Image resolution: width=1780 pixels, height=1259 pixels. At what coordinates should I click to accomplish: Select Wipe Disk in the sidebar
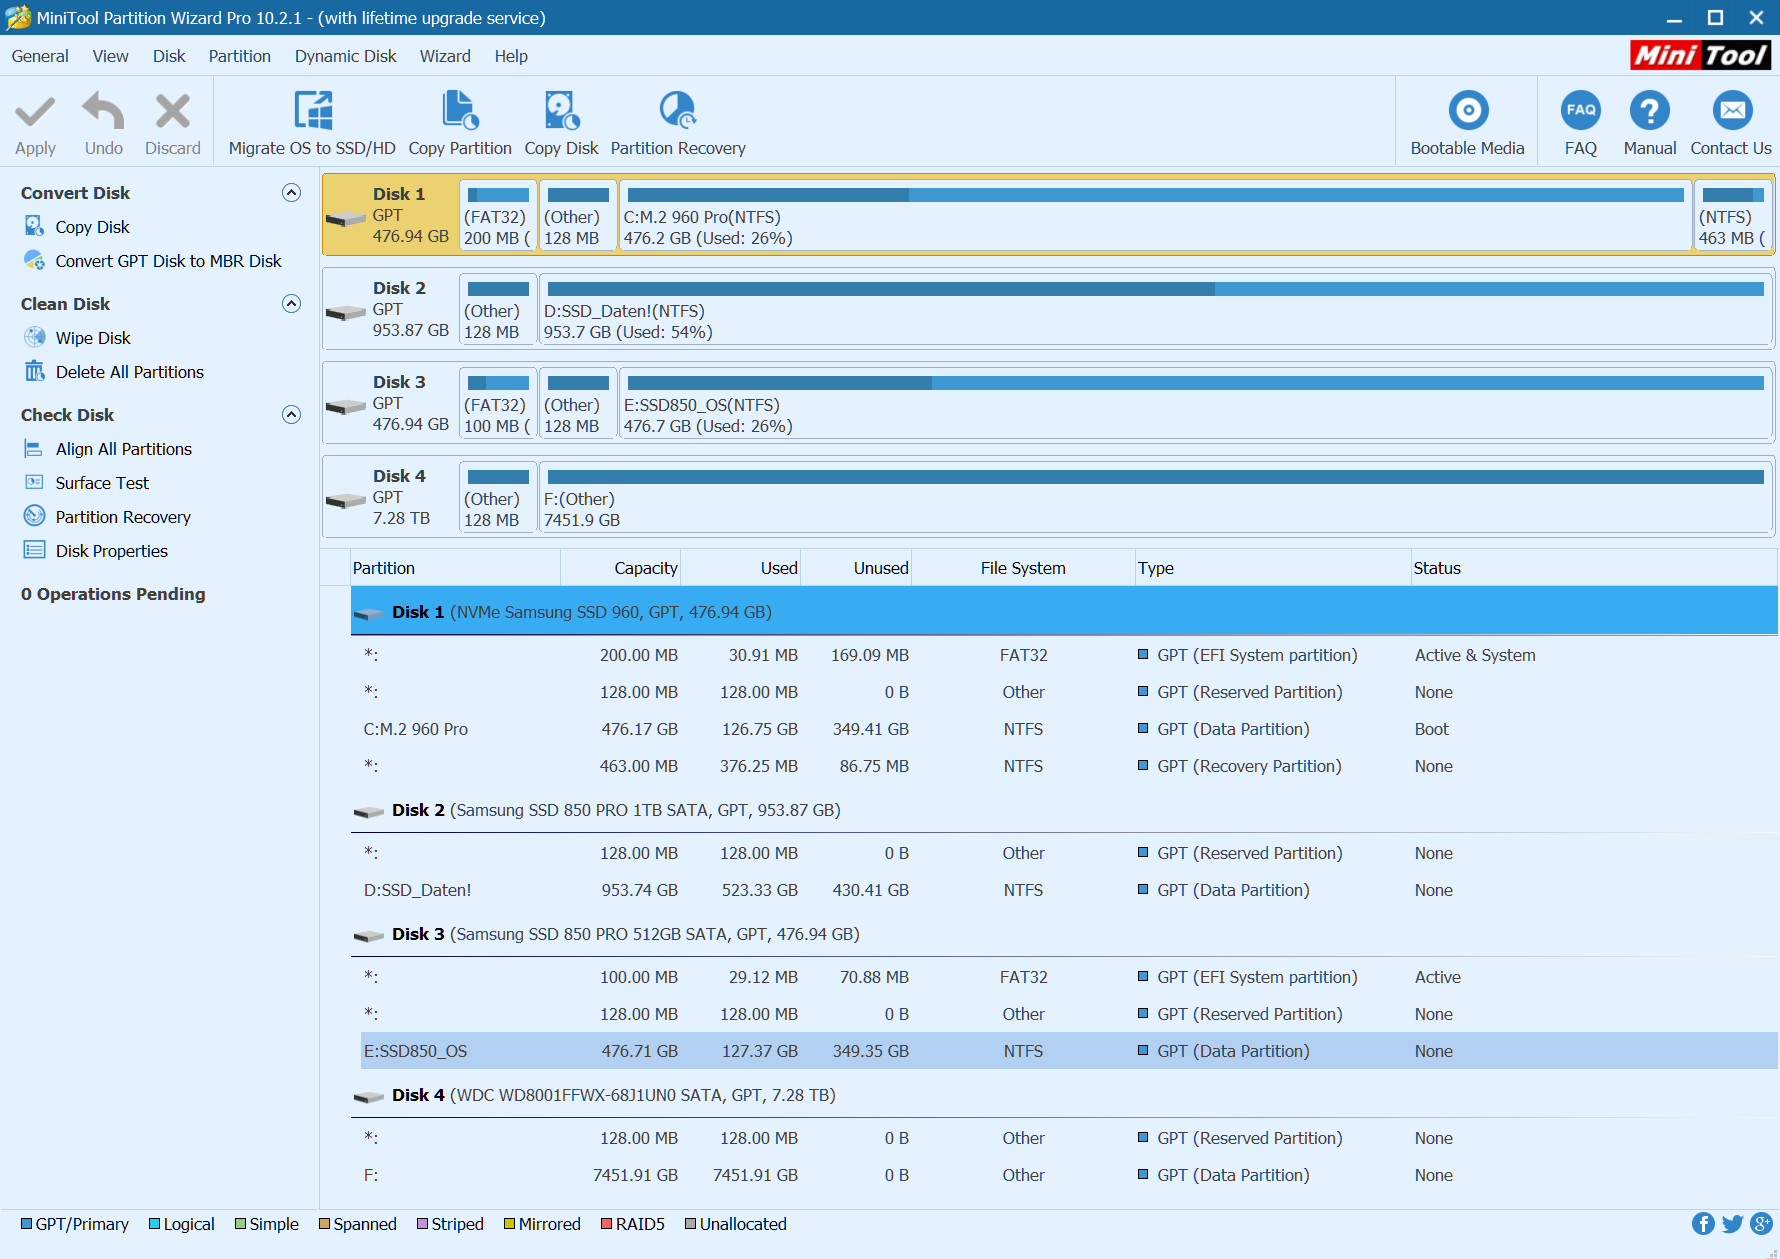tap(93, 338)
